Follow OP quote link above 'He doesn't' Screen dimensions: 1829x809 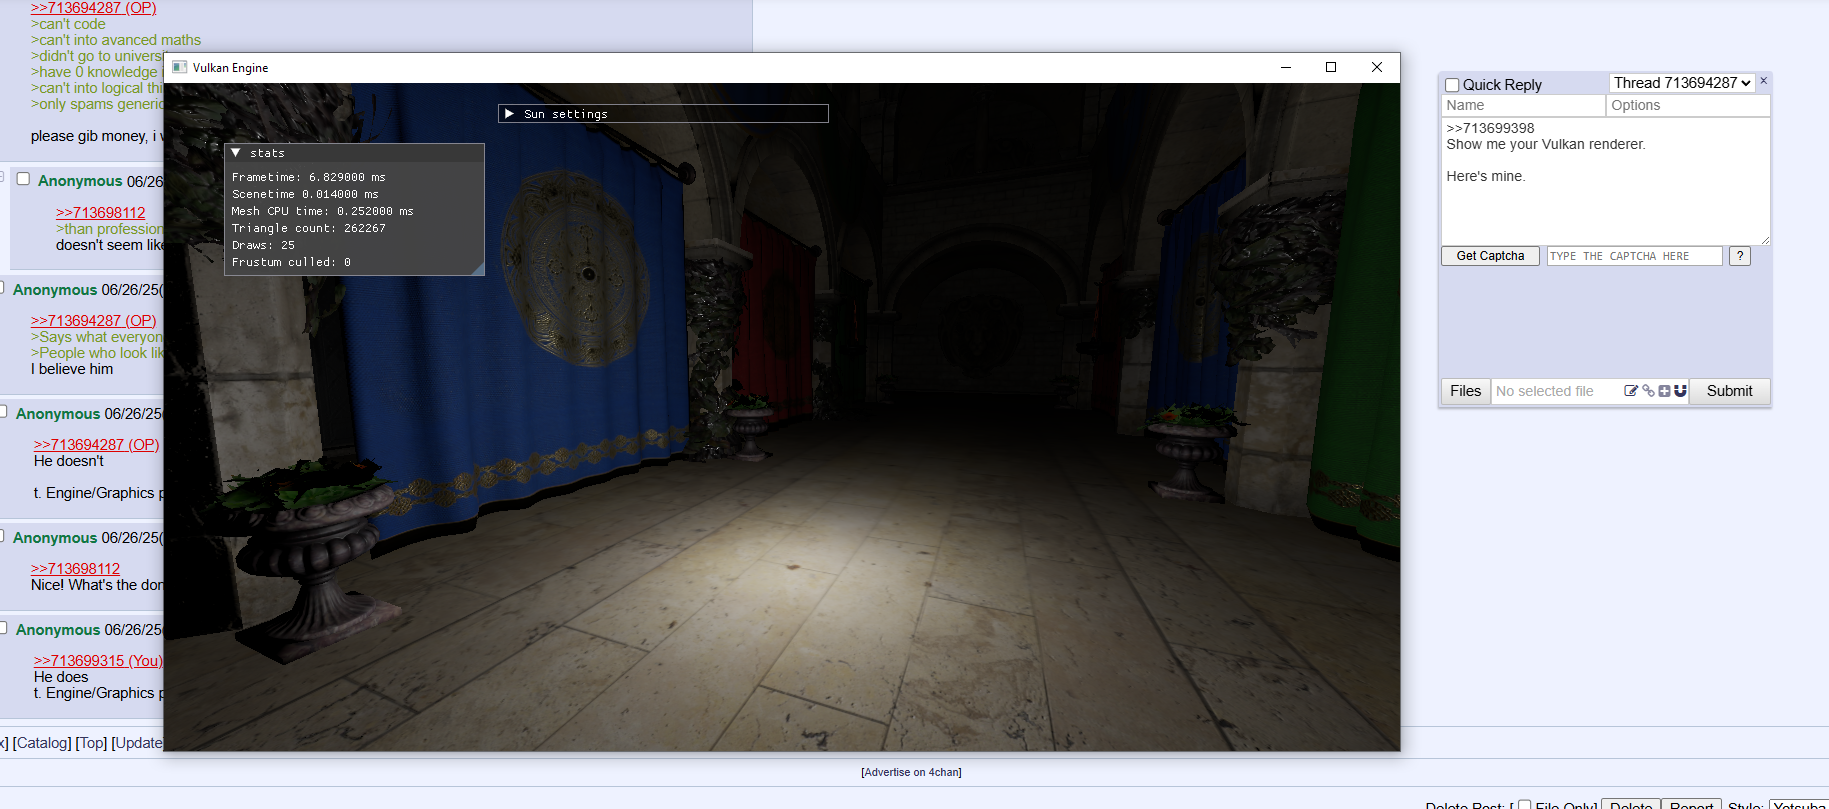96,445
